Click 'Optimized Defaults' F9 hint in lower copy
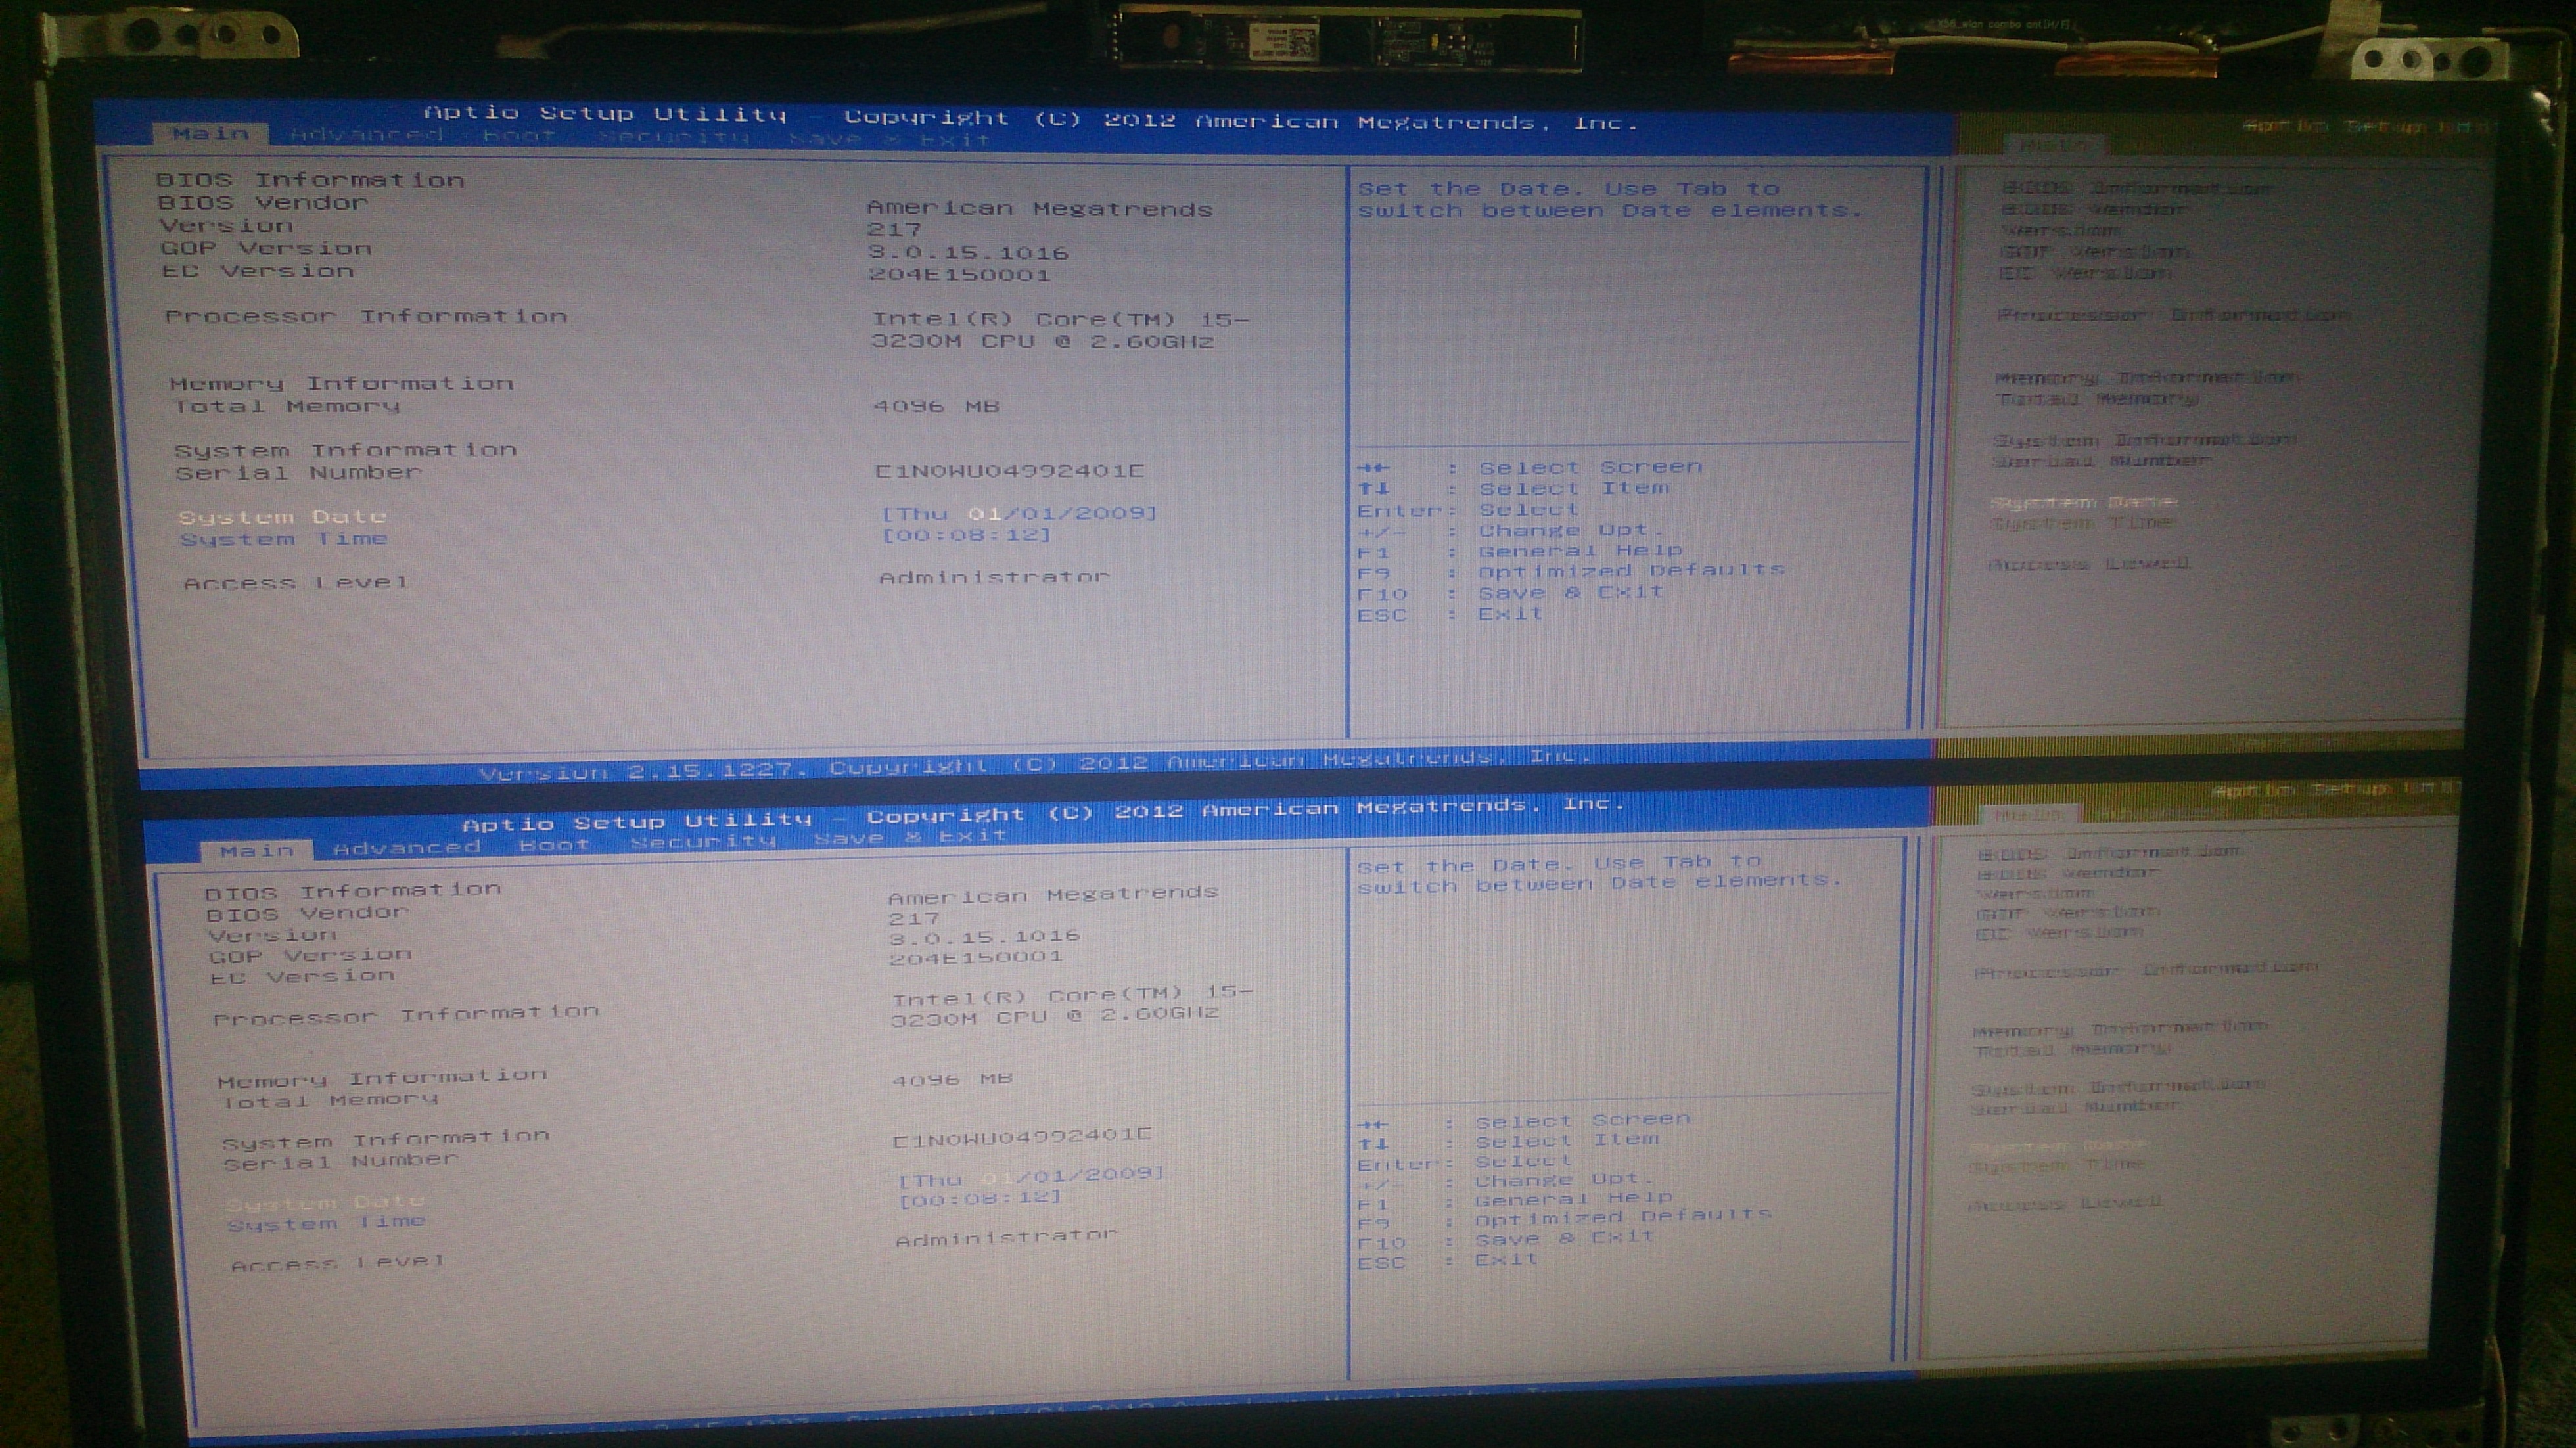2576x1448 pixels. point(1623,1217)
